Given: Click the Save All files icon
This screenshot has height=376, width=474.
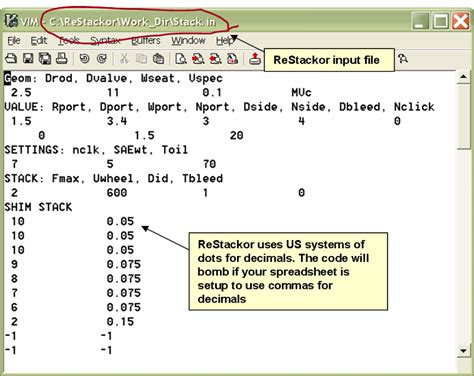Looking at the screenshot, I should 45,59.
